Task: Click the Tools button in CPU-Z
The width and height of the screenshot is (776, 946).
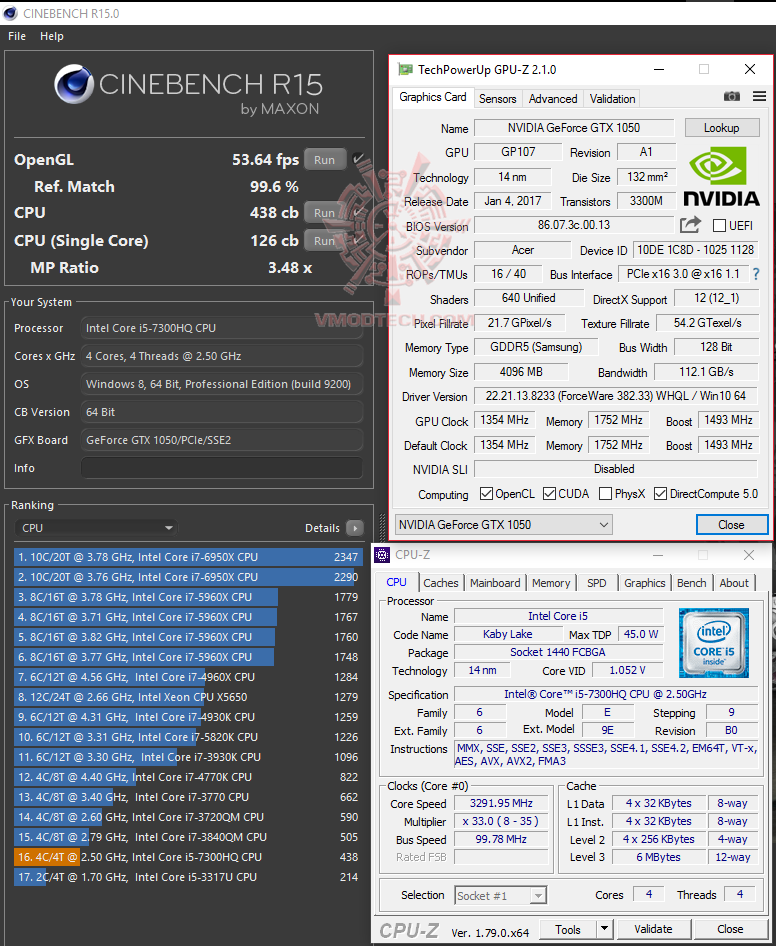Action: click(x=568, y=929)
